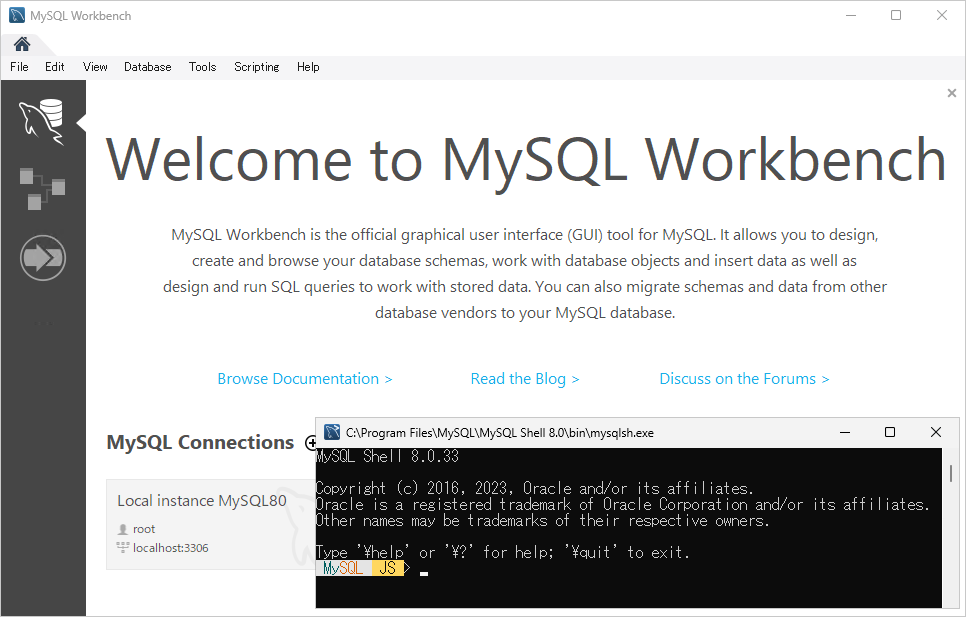This screenshot has width=966, height=617.
Task: Close the MySQL Shell window
Action: coord(936,432)
